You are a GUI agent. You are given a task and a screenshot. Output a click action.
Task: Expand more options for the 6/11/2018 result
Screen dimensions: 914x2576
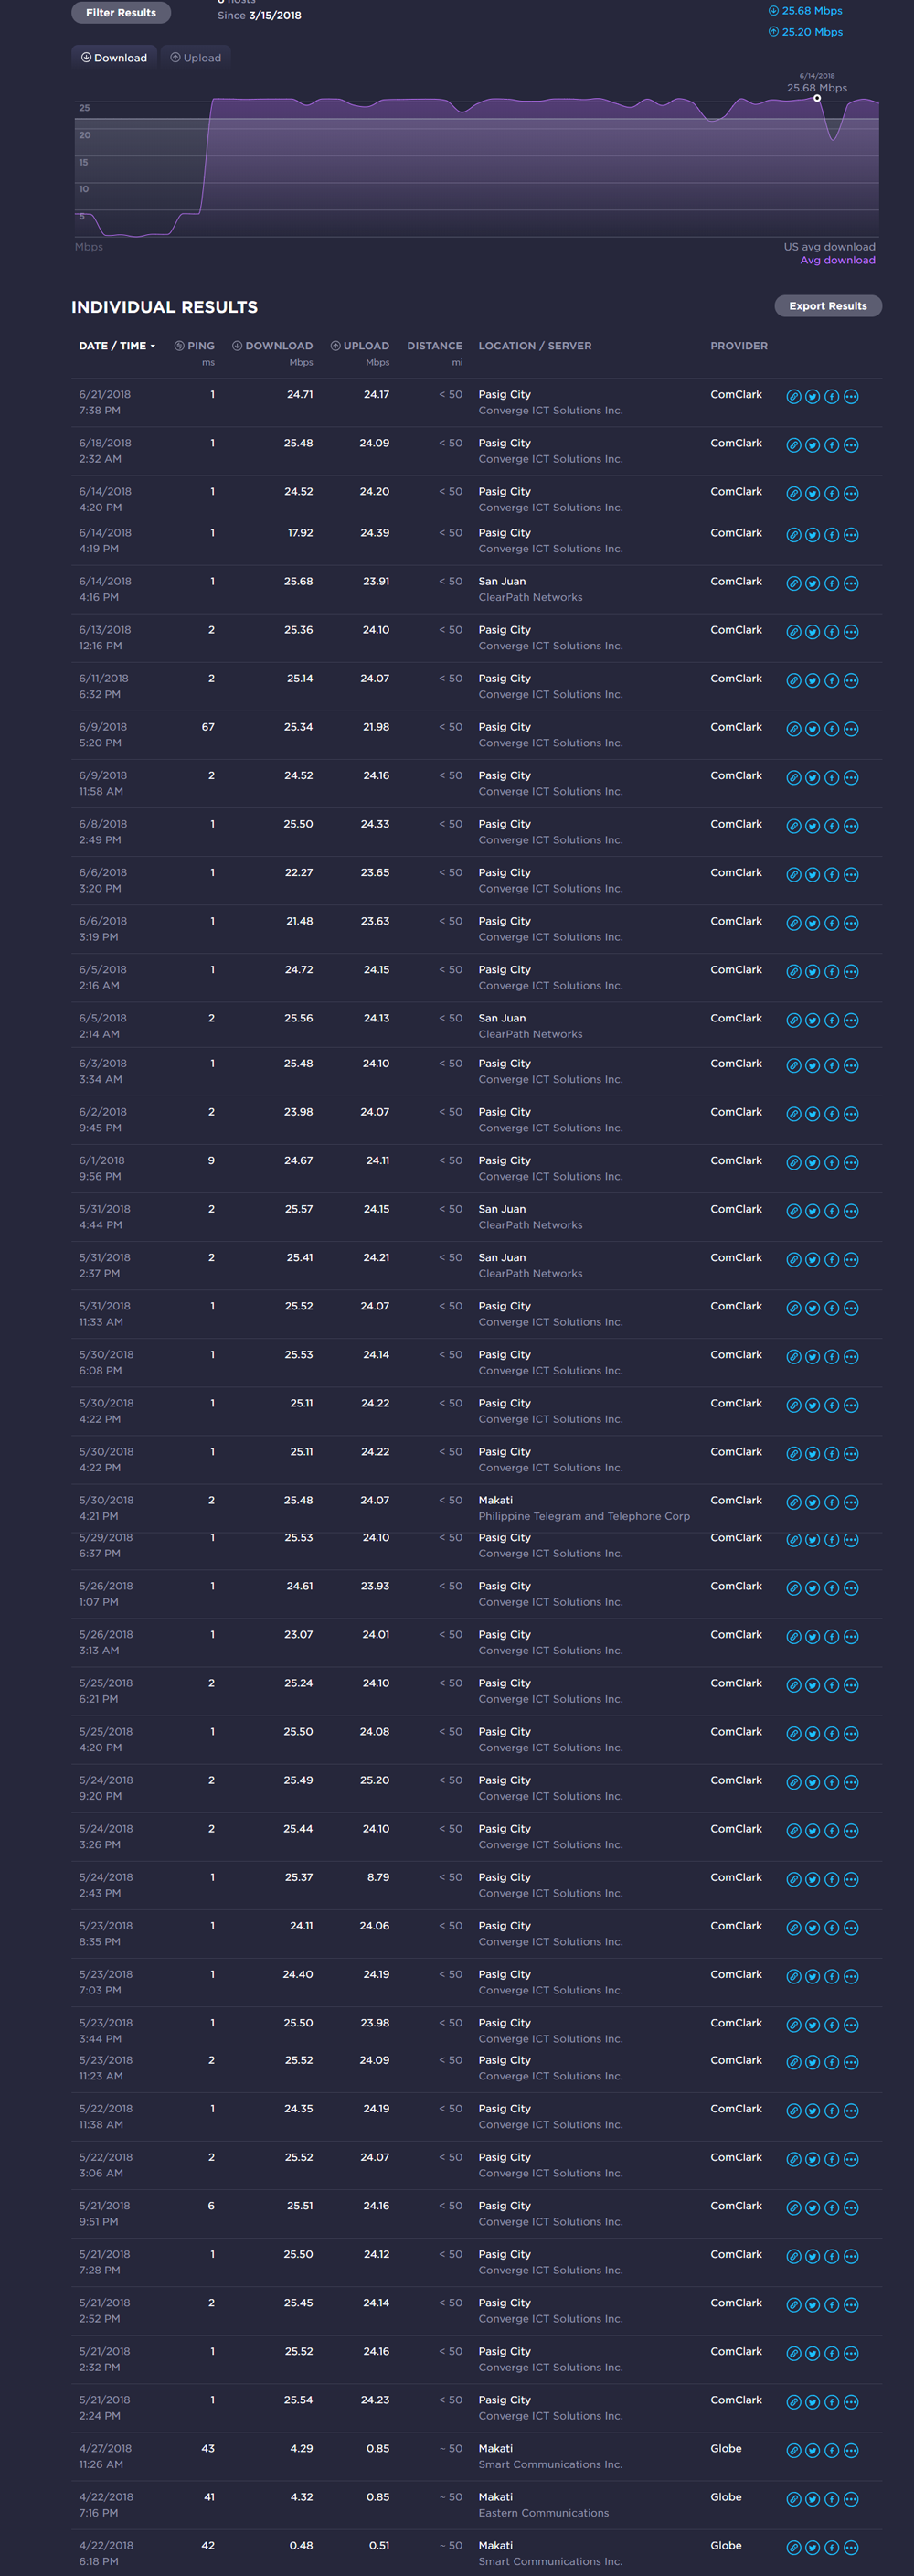click(851, 681)
